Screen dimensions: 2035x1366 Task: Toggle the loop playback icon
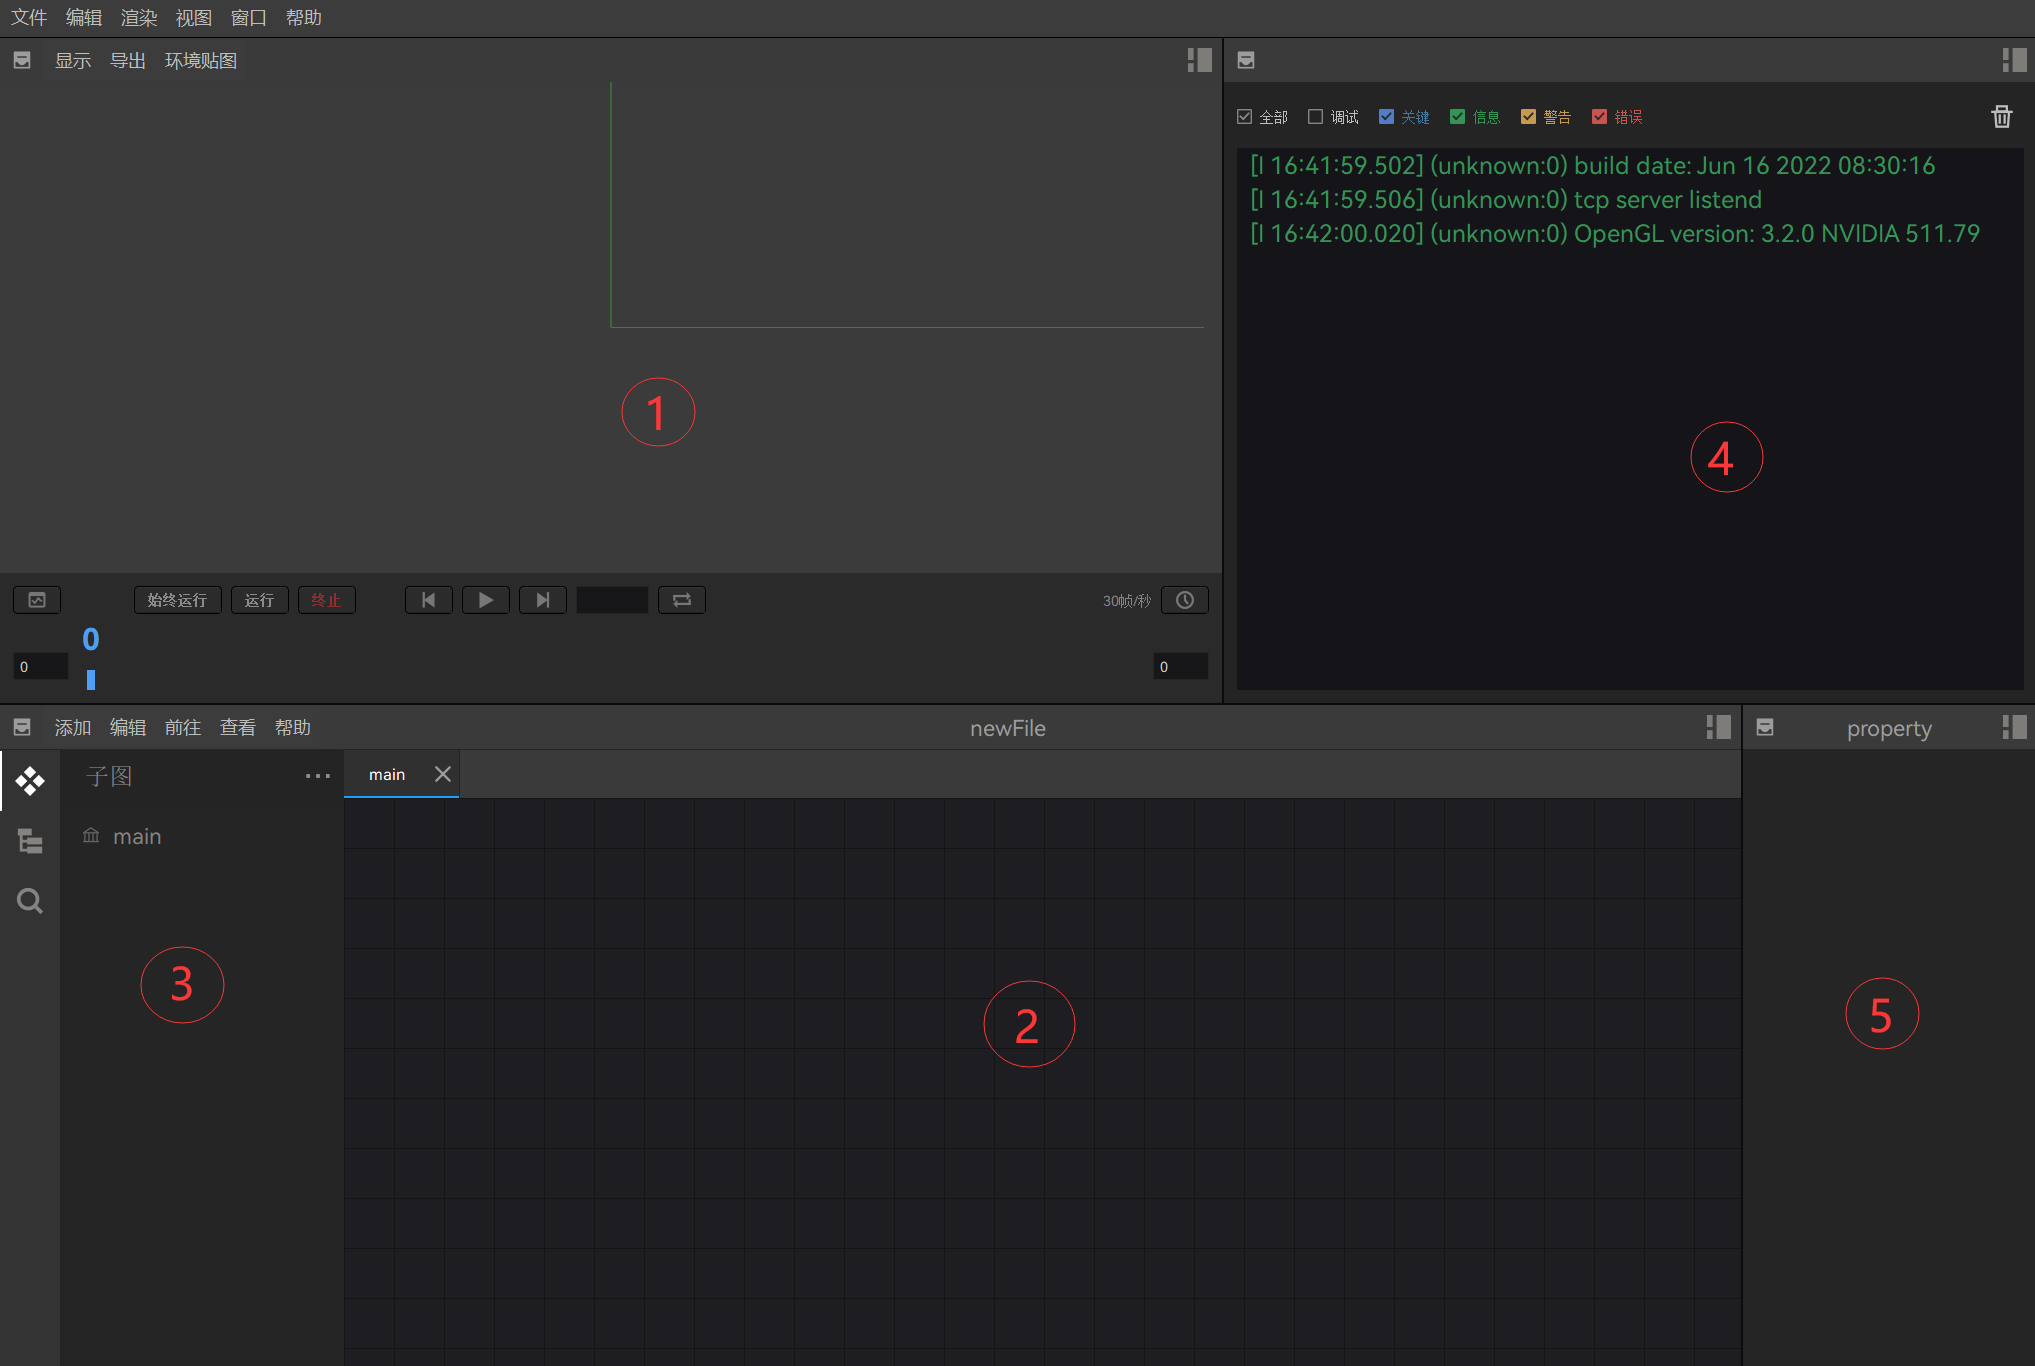682,600
